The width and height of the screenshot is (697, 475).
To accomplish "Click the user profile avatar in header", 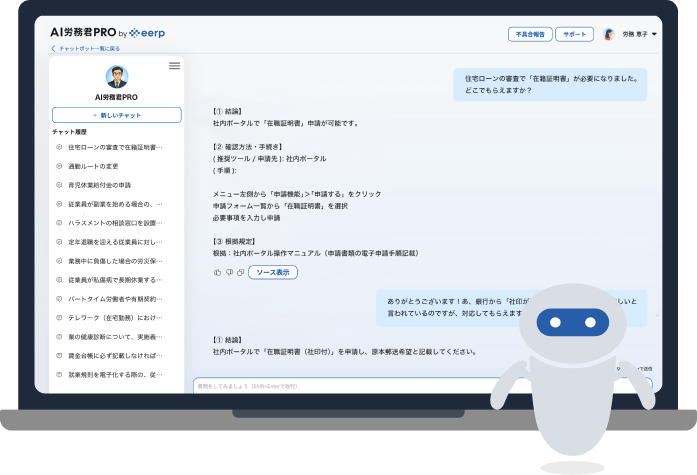I will click(x=609, y=34).
